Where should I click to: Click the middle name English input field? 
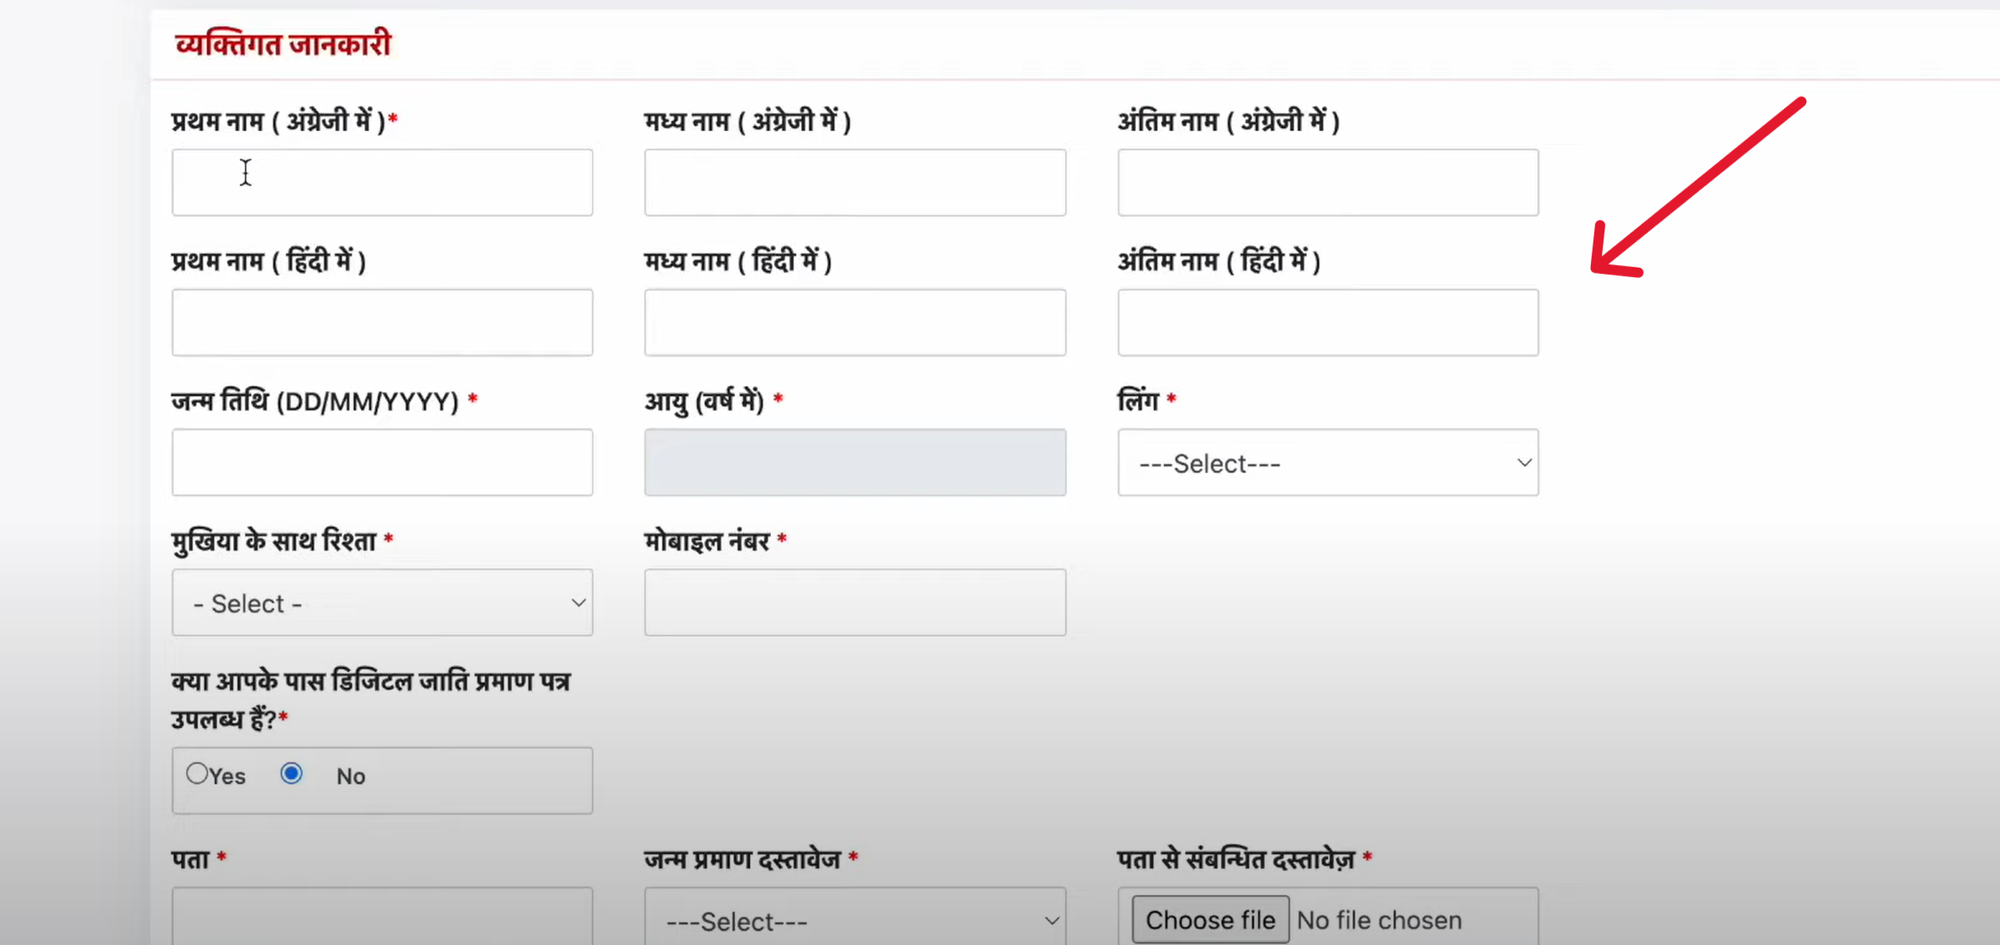pos(855,182)
